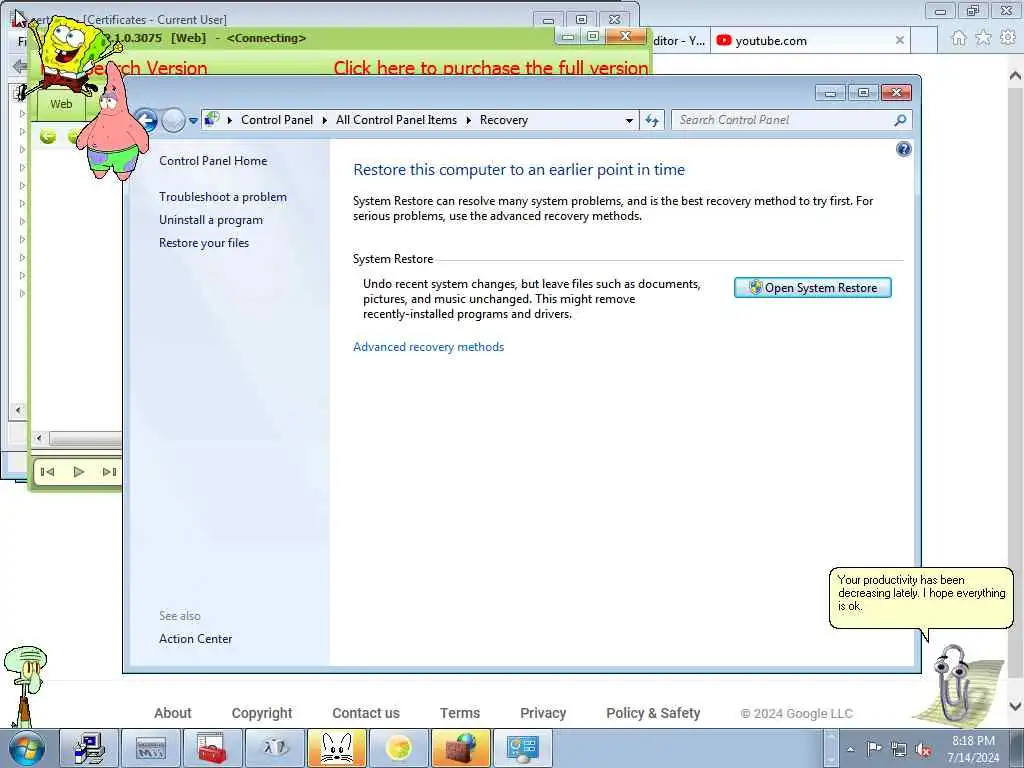Open taskbar yellow-green orb application

point(398,748)
